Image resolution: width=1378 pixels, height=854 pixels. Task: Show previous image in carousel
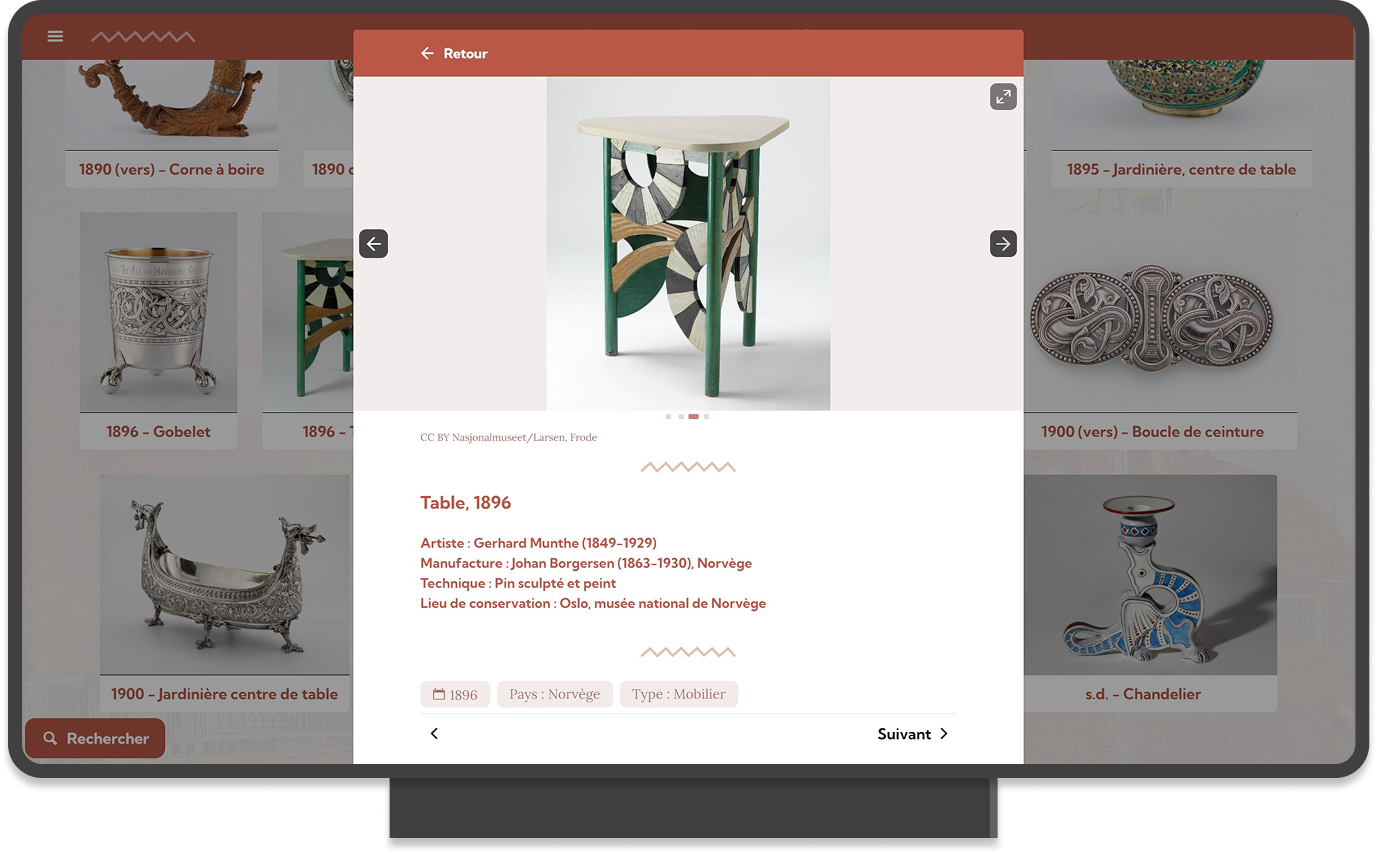[x=374, y=244]
